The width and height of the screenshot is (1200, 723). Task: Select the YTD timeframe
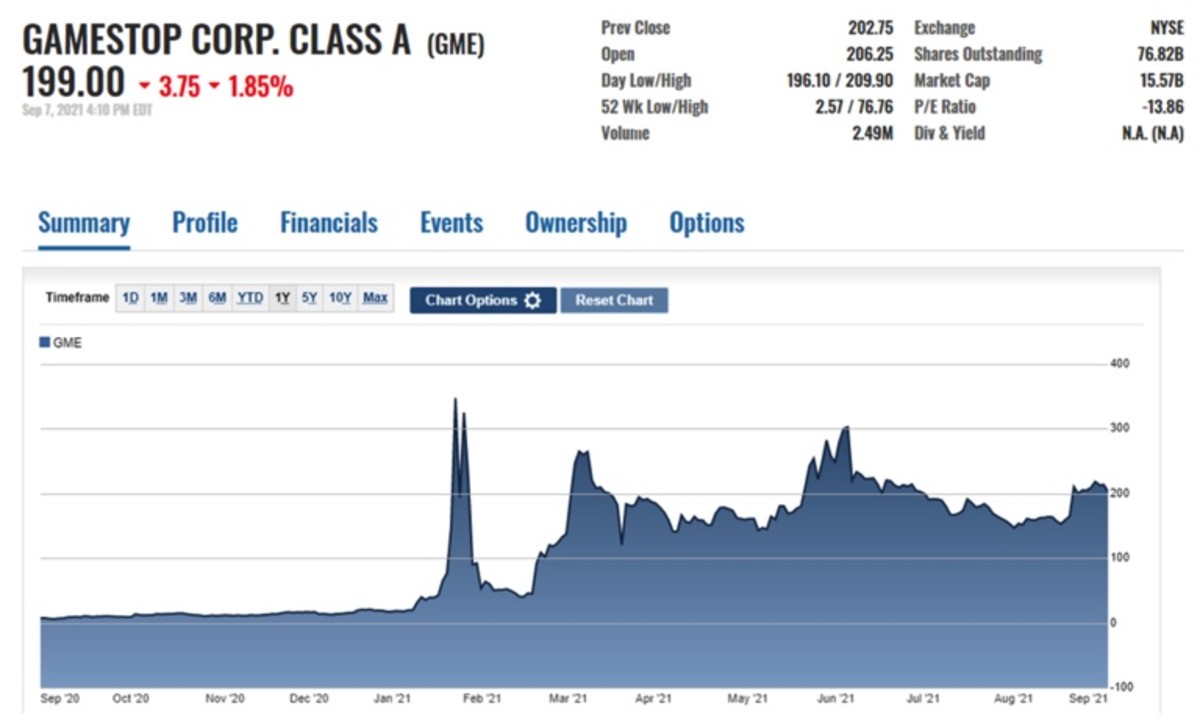pos(250,298)
